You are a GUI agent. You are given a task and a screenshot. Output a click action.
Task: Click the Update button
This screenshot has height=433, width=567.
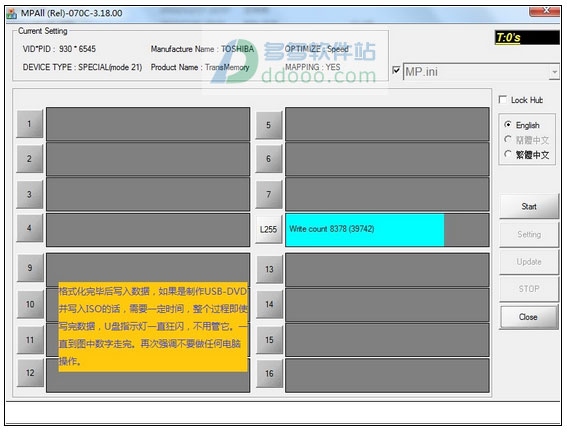(x=529, y=262)
